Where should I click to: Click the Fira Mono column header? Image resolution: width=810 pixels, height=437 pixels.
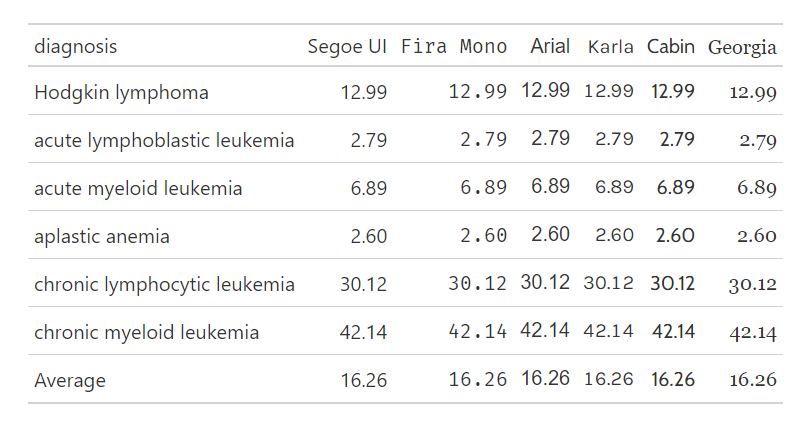454,47
